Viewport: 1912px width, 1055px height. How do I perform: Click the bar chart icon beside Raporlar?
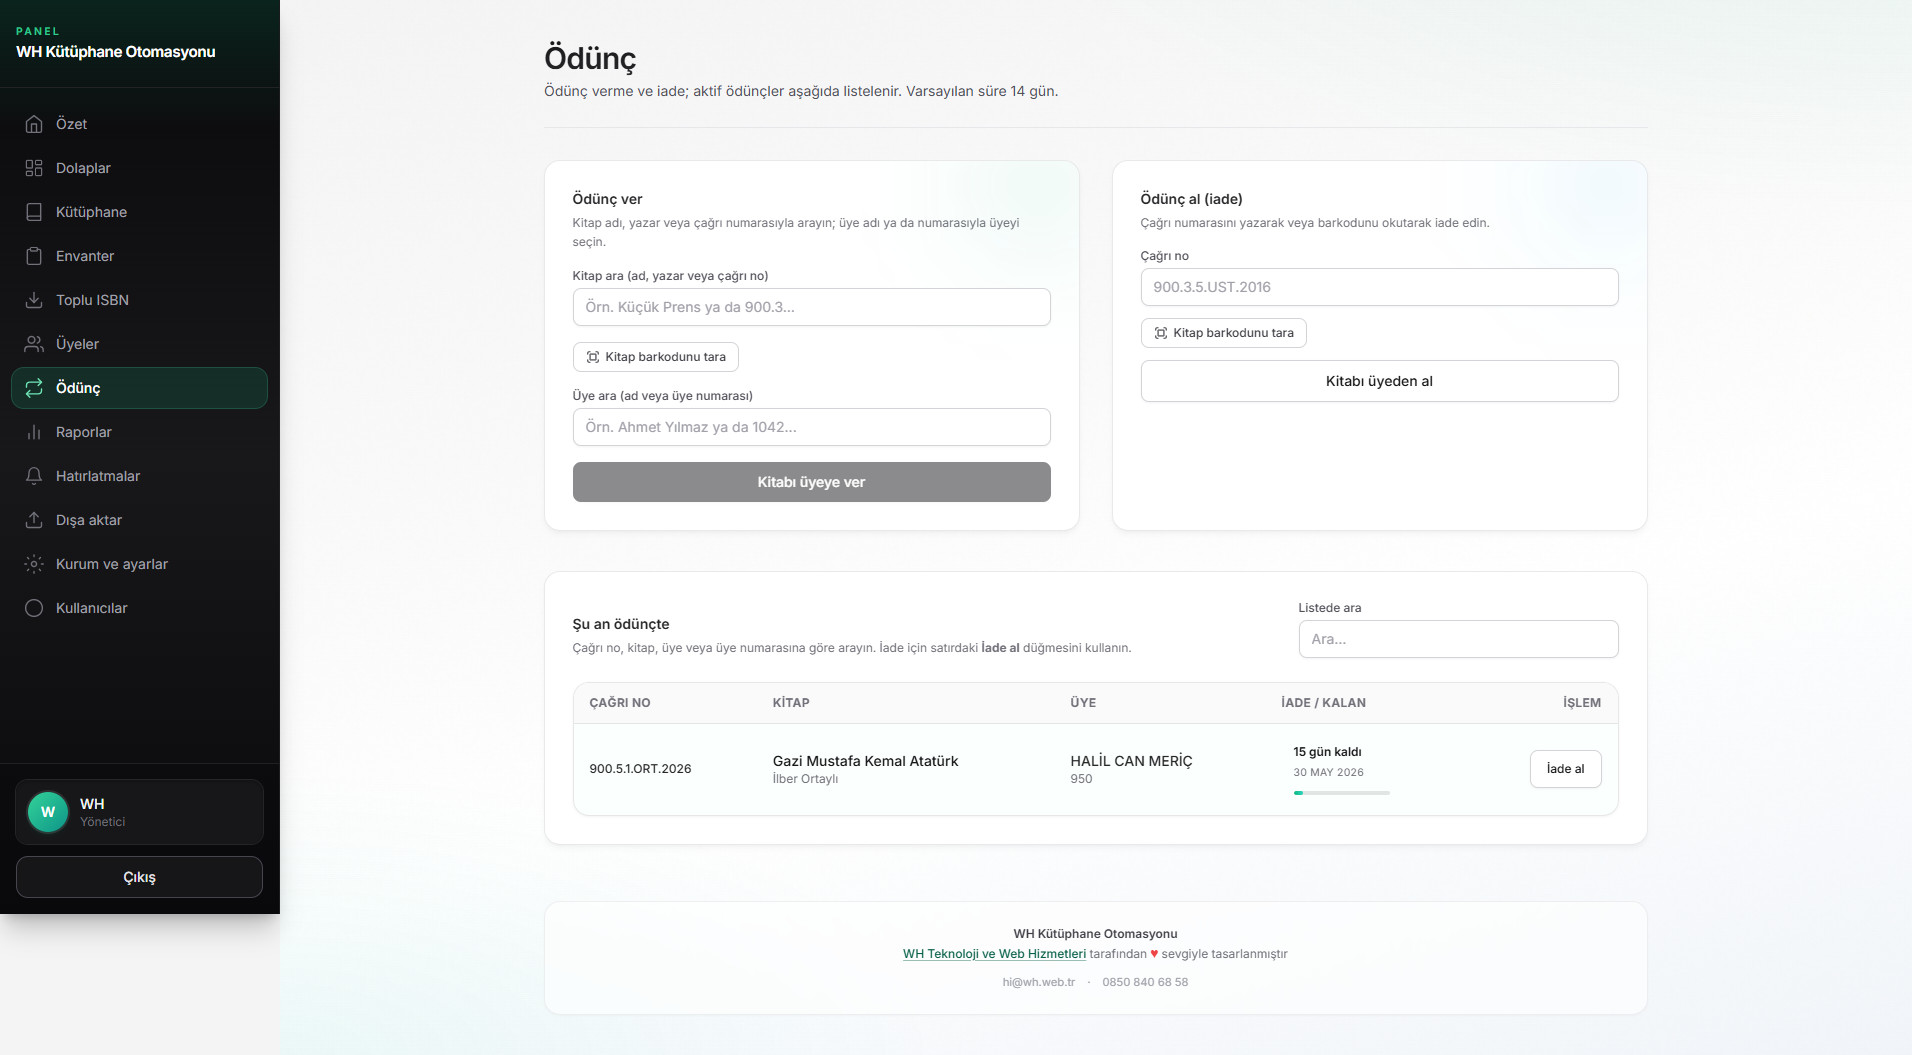tap(34, 432)
